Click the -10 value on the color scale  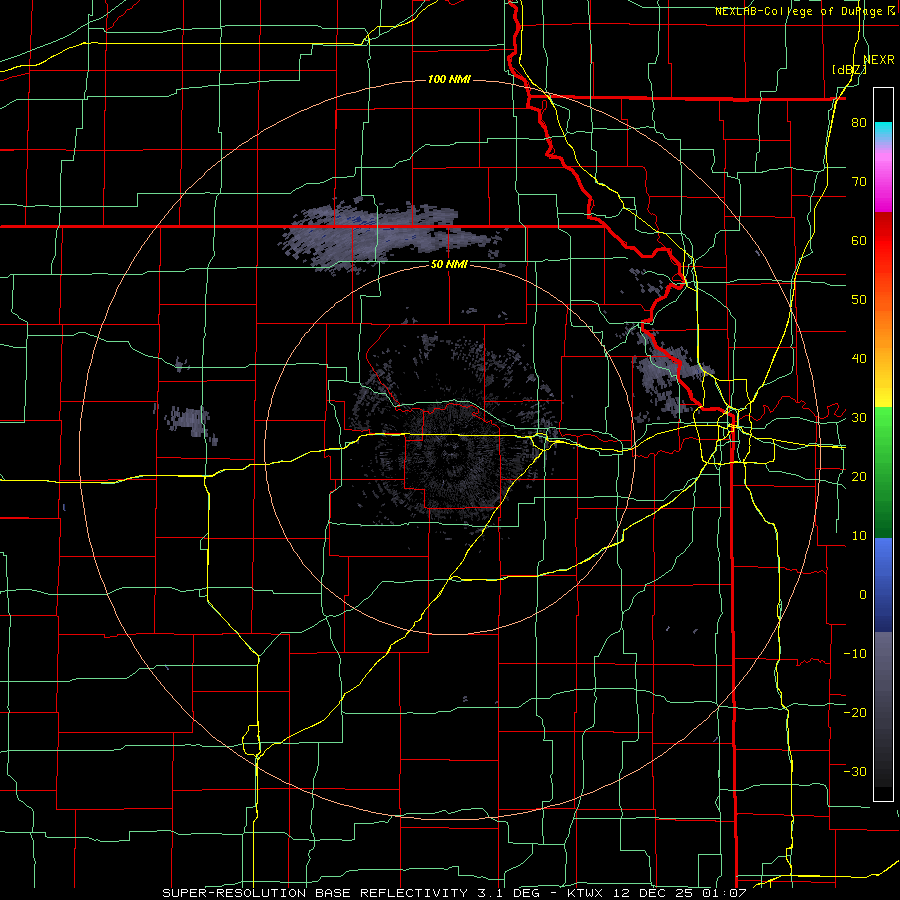(855, 654)
